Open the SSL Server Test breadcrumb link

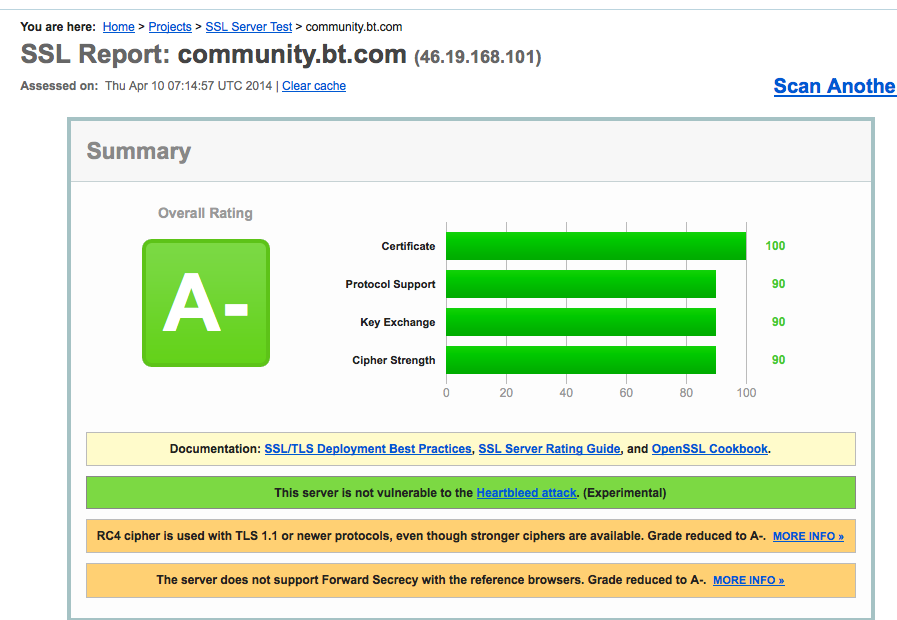[249, 27]
